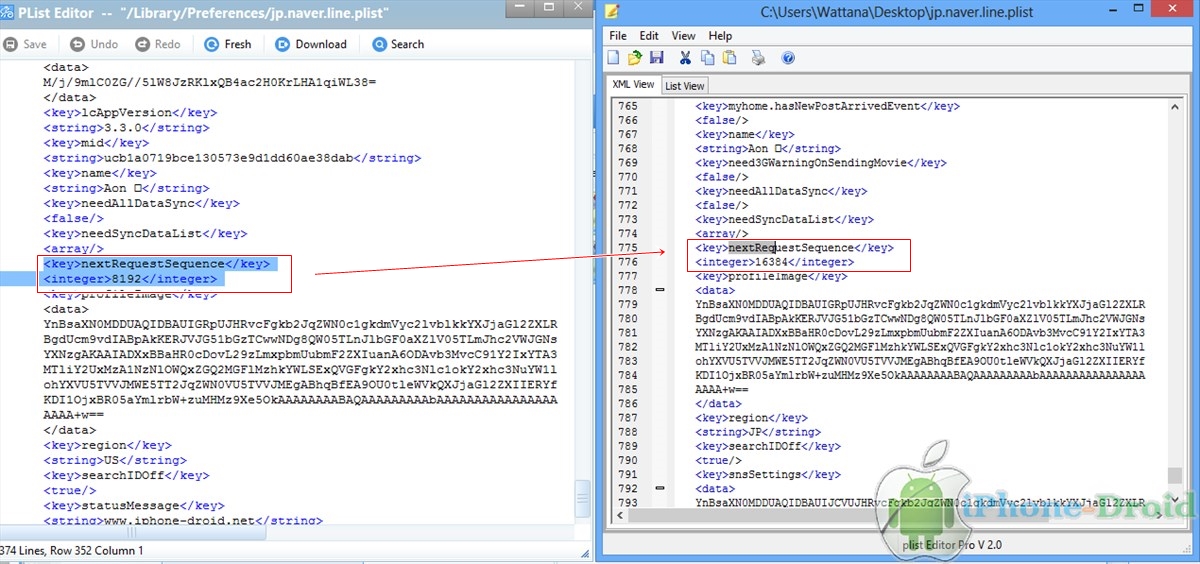This screenshot has height=564, width=1200.
Task: Click the ucb1a0719bce130573e9d1dd60ae38dab string line
Action: [x=232, y=158]
